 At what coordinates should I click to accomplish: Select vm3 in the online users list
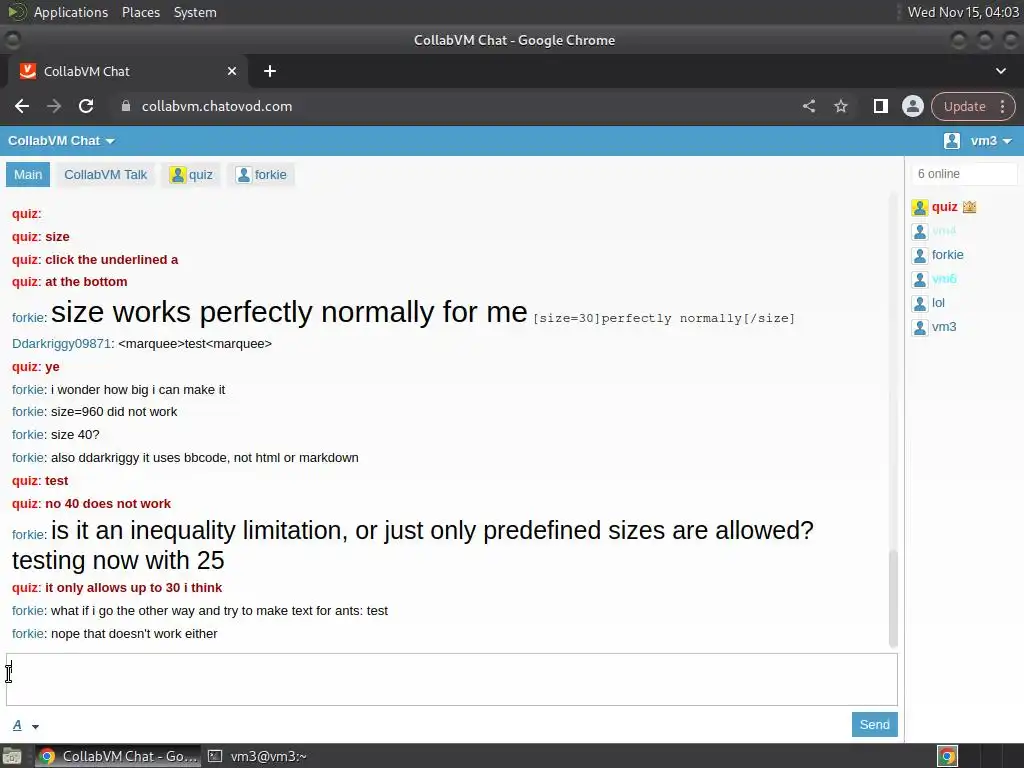coord(944,327)
